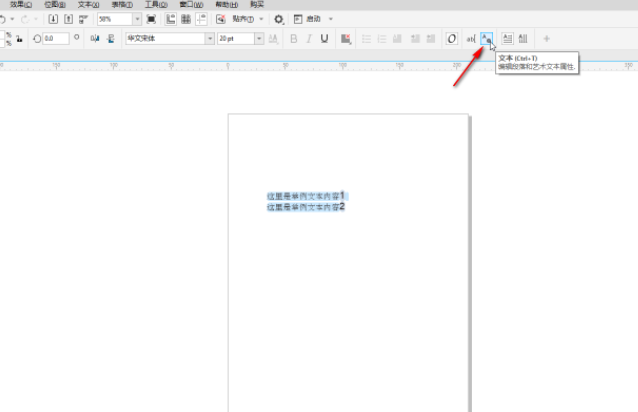The width and height of the screenshot is (638, 412).
Task: Open the 工具 menu
Action: pos(156,4)
